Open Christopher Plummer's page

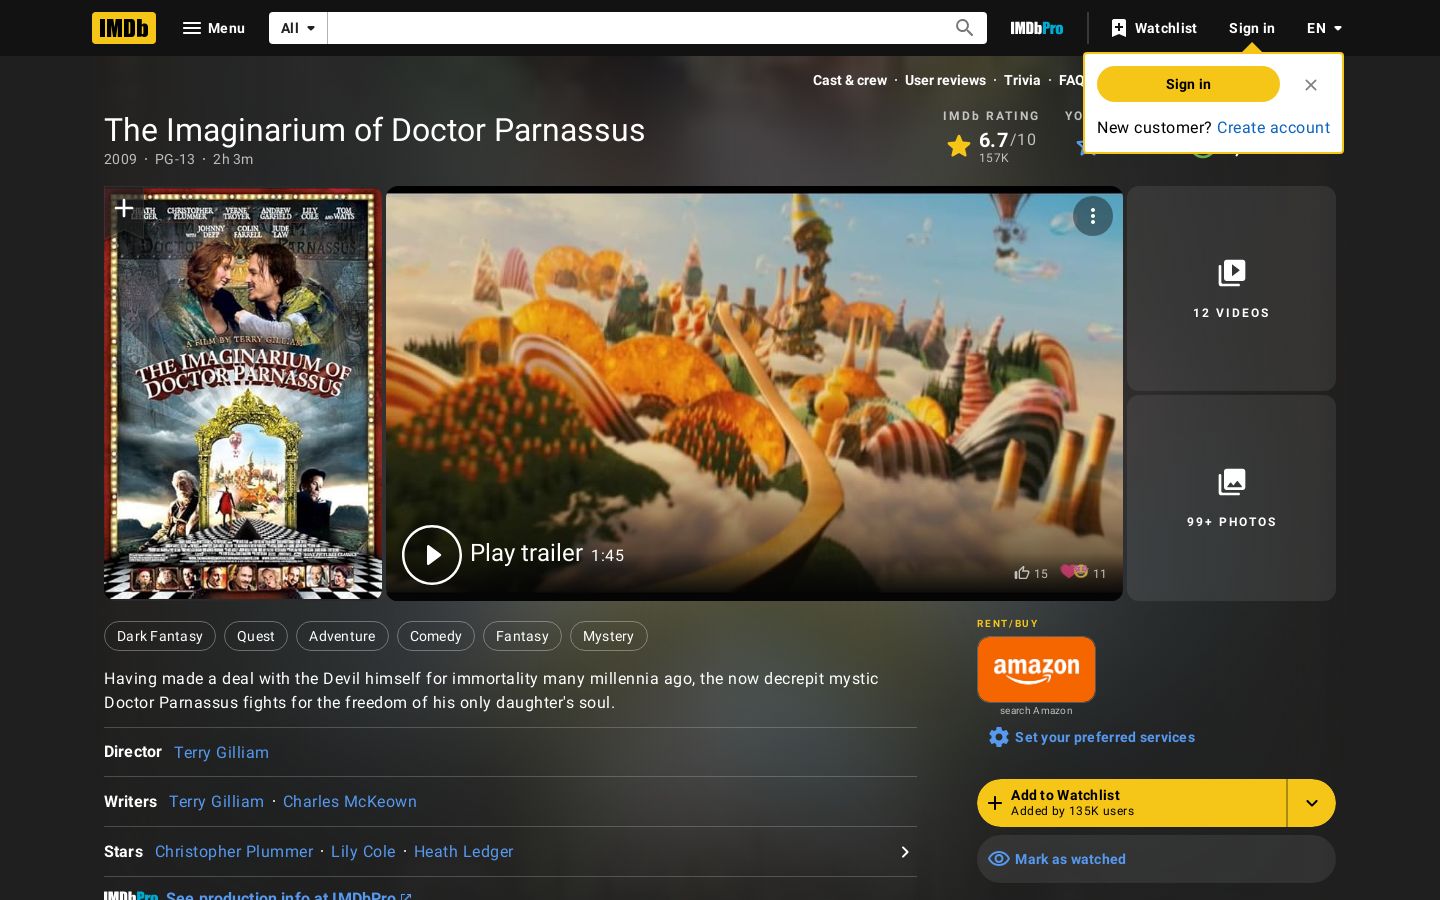click(234, 852)
